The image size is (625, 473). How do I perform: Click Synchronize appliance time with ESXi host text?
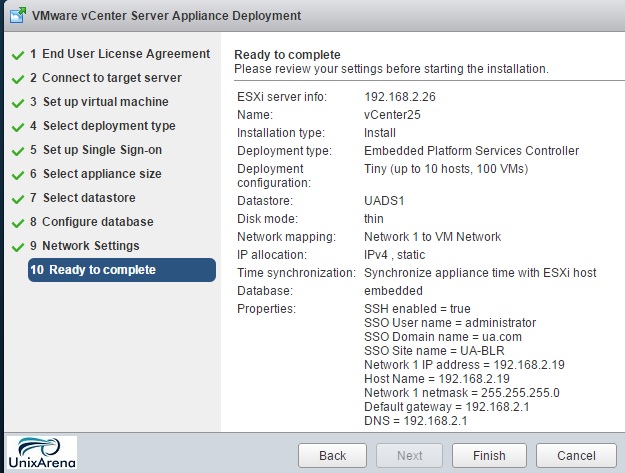(480, 273)
